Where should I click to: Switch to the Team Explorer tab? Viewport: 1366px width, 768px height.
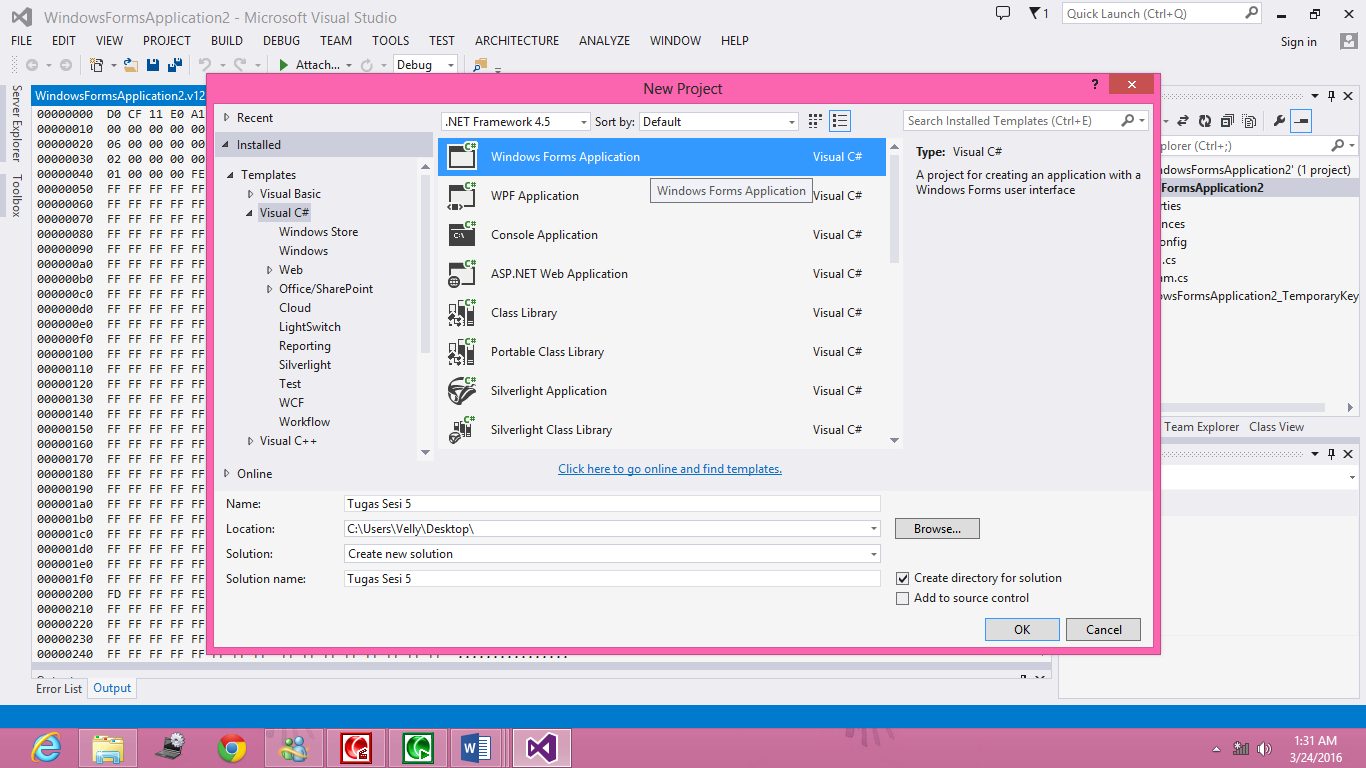[x=1201, y=426]
